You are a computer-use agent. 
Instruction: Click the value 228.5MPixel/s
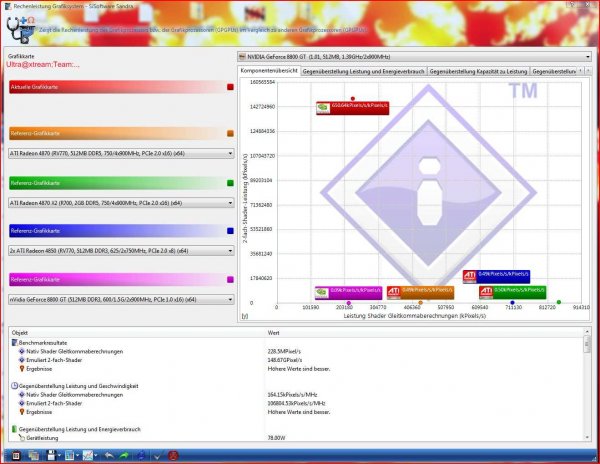(284, 351)
